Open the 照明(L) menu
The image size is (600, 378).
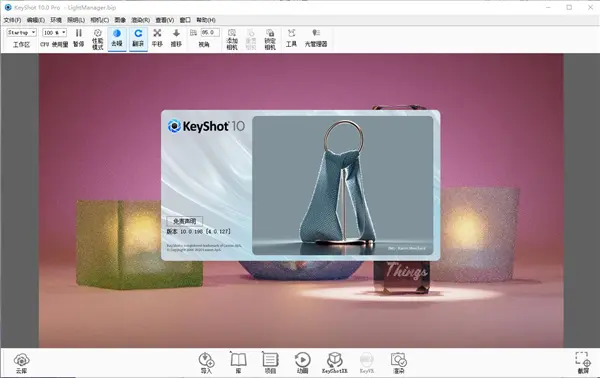tap(76, 20)
